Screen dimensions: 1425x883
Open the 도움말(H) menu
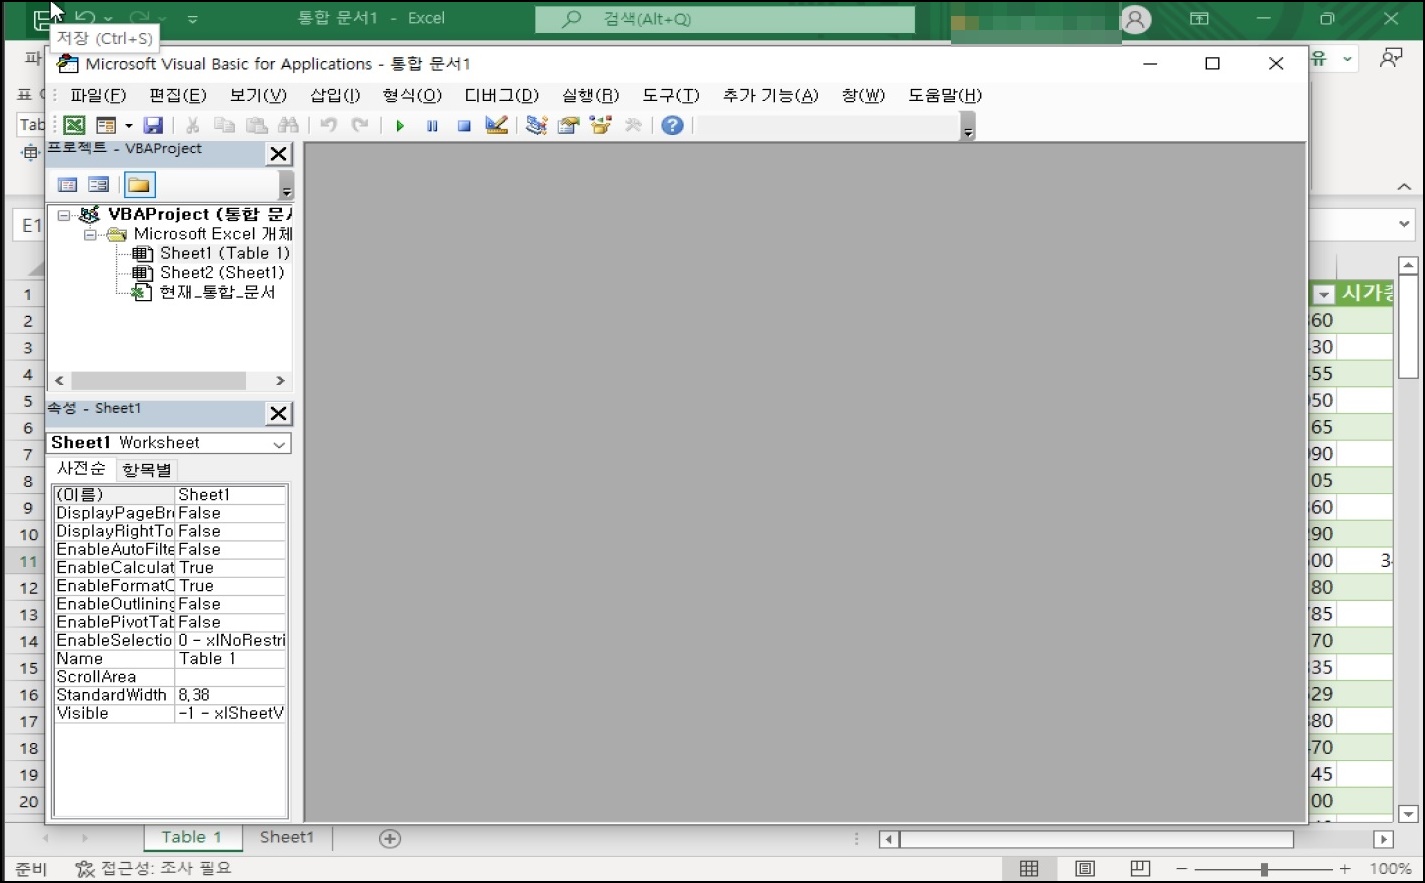coord(945,95)
